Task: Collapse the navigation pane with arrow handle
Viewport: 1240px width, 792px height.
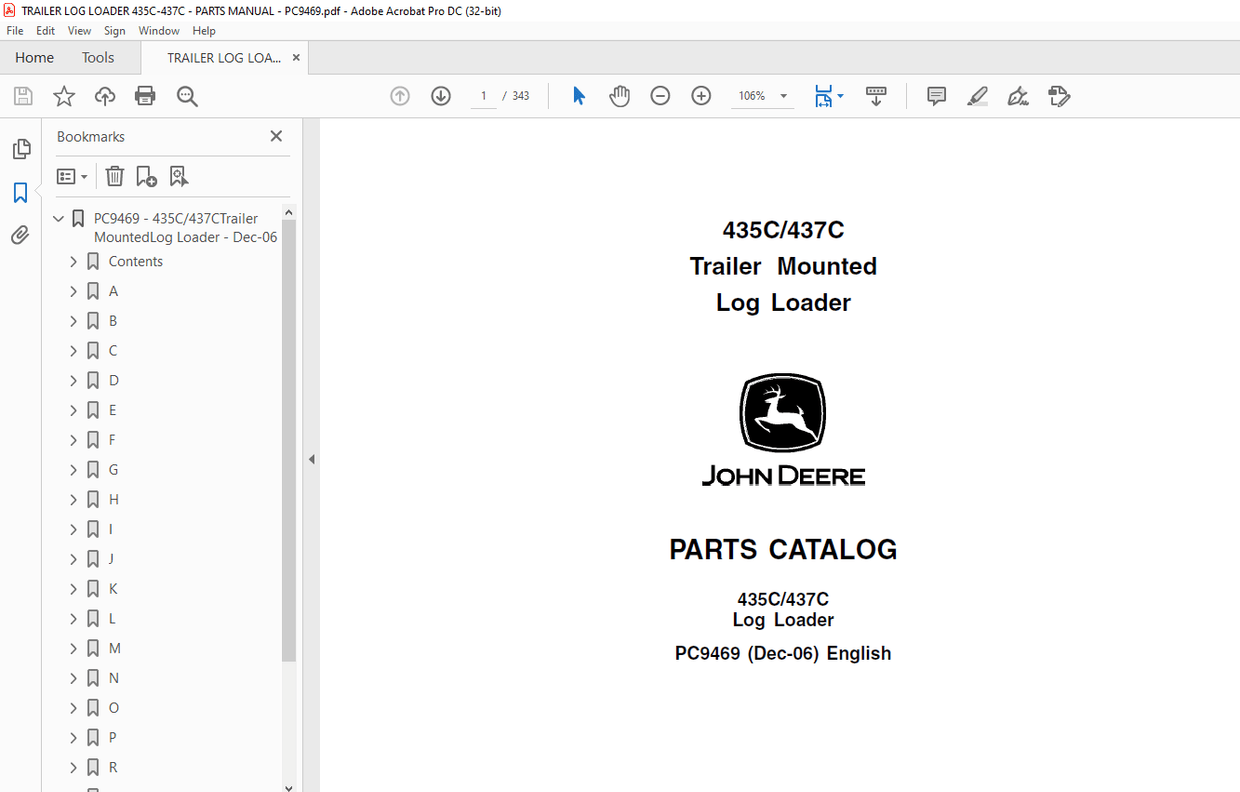Action: coord(311,459)
